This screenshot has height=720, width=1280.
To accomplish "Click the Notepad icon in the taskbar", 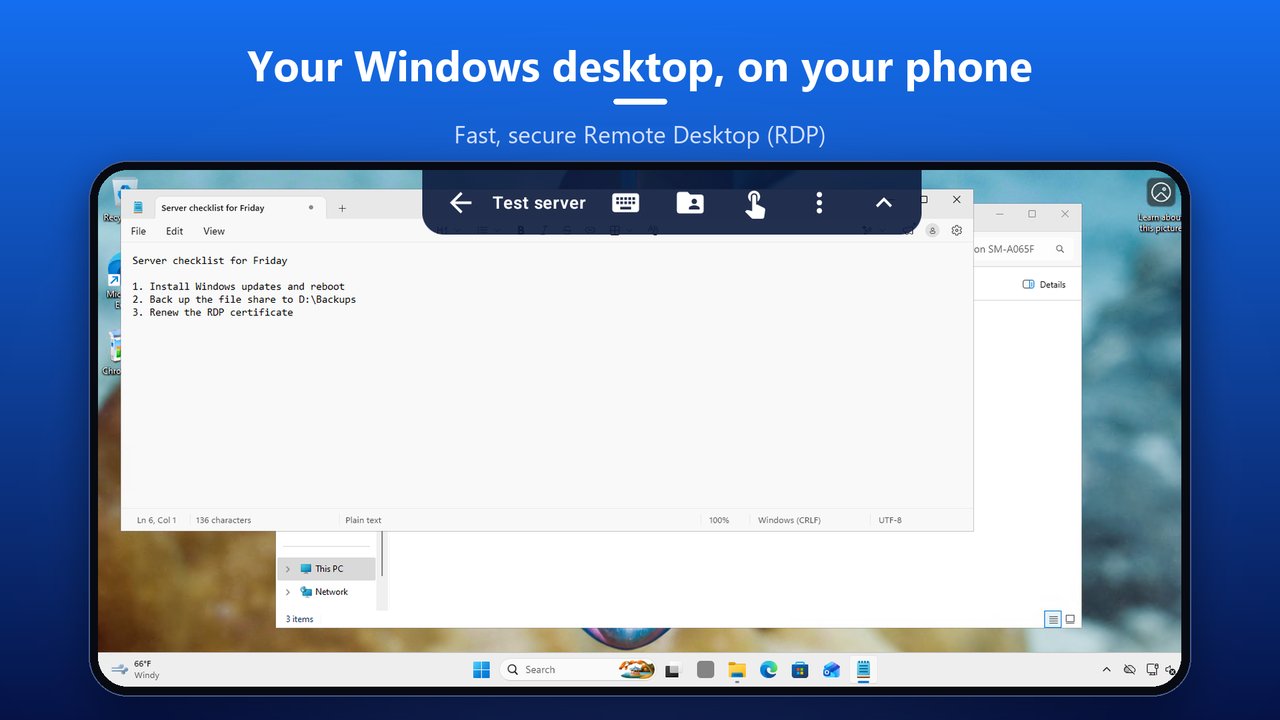I will click(863, 670).
